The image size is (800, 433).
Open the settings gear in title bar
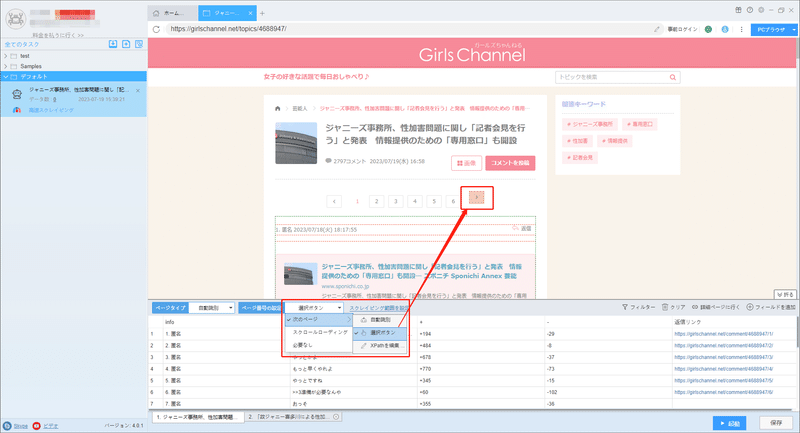761,10
